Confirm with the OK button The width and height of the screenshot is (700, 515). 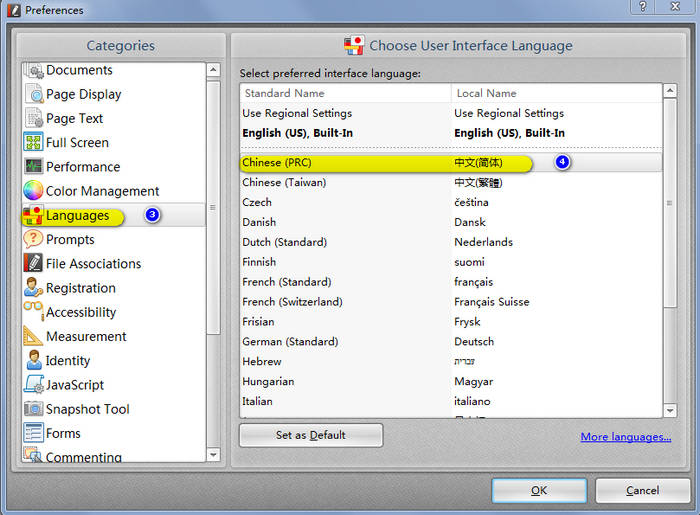[x=539, y=491]
